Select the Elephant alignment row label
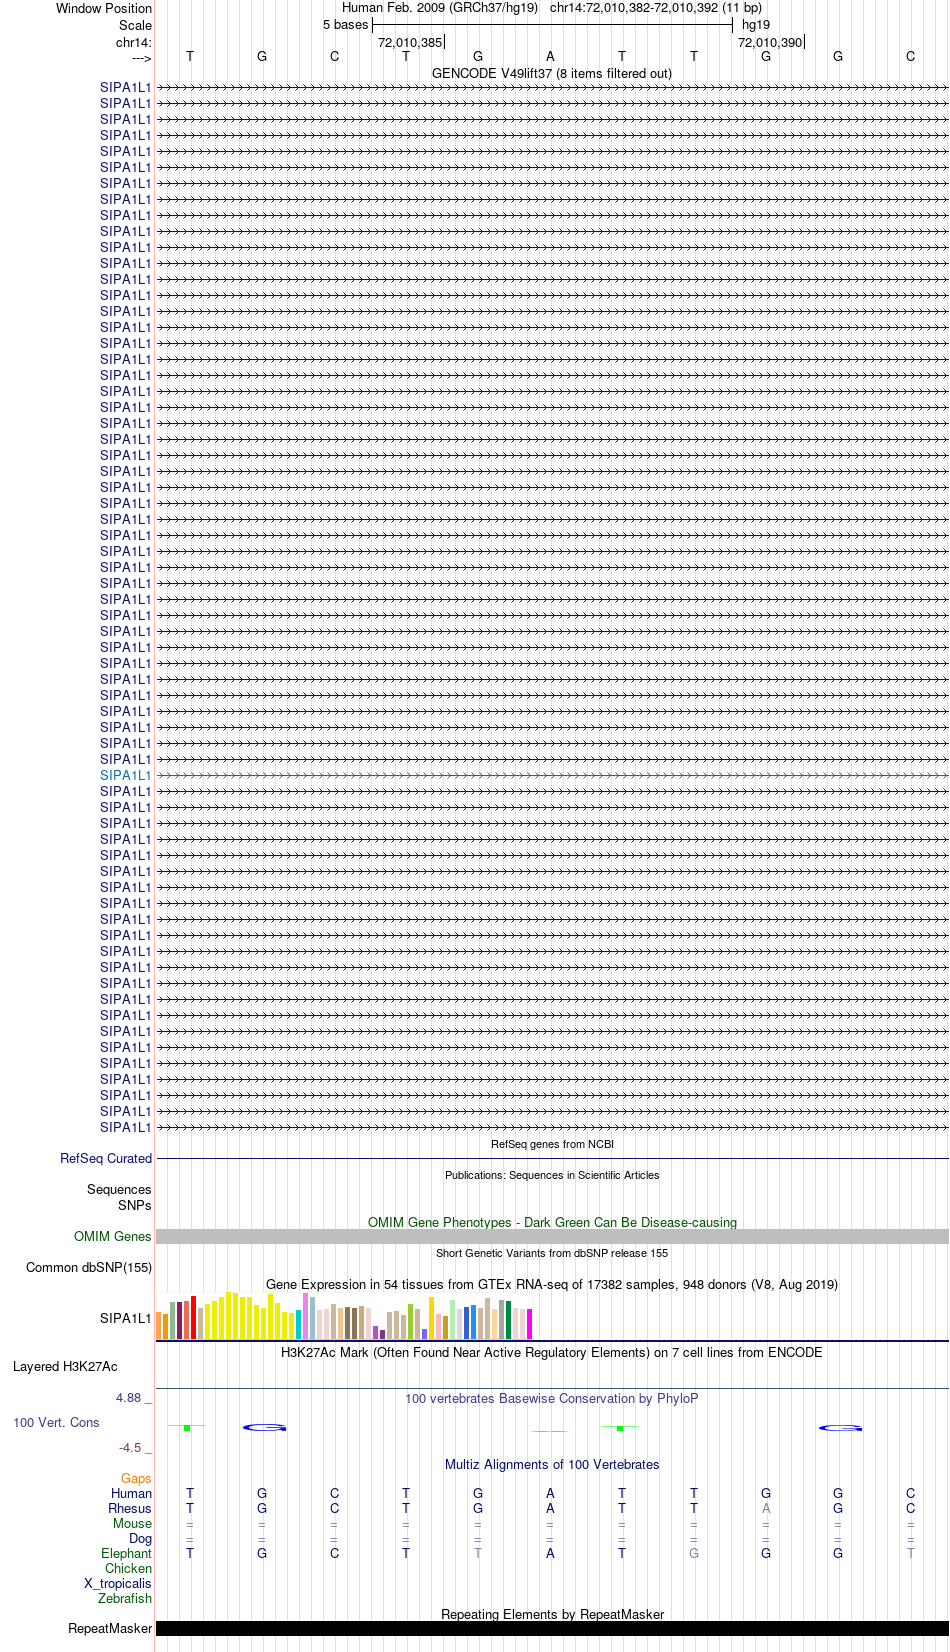Screen dimensions: 950x1652 tap(127, 1553)
